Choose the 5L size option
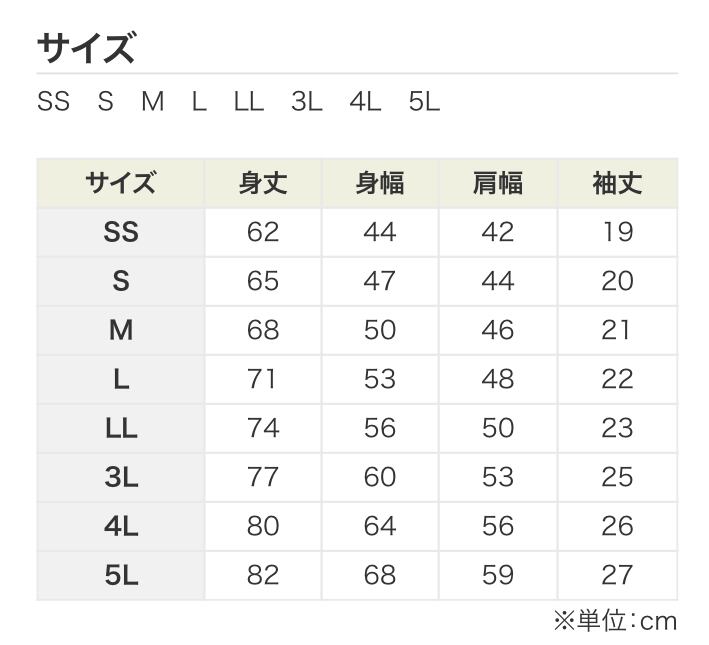 424,102
